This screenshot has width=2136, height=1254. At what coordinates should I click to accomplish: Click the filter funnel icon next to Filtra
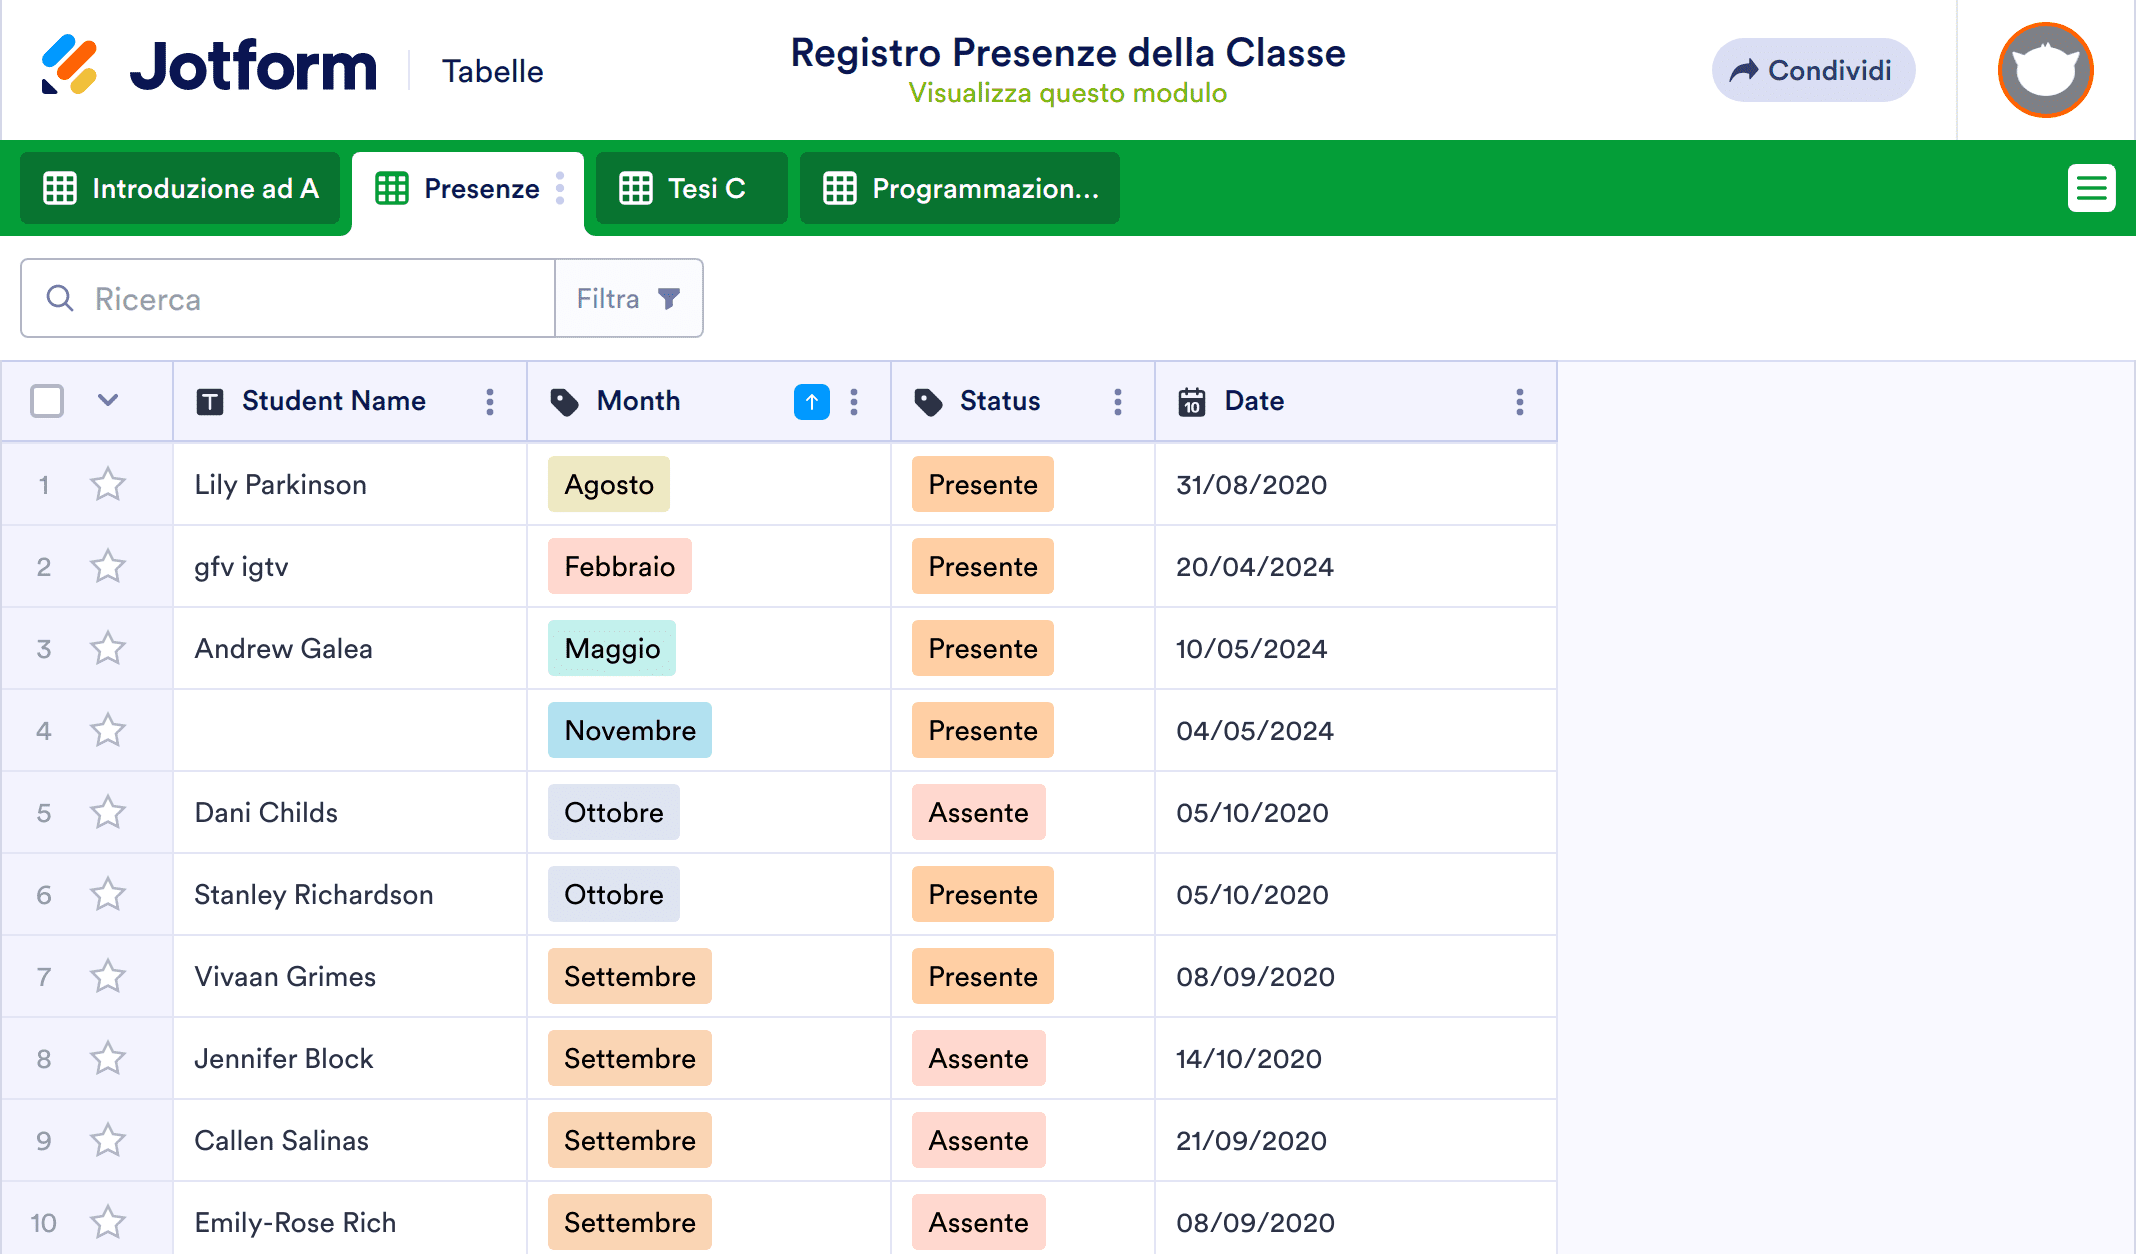[668, 297]
